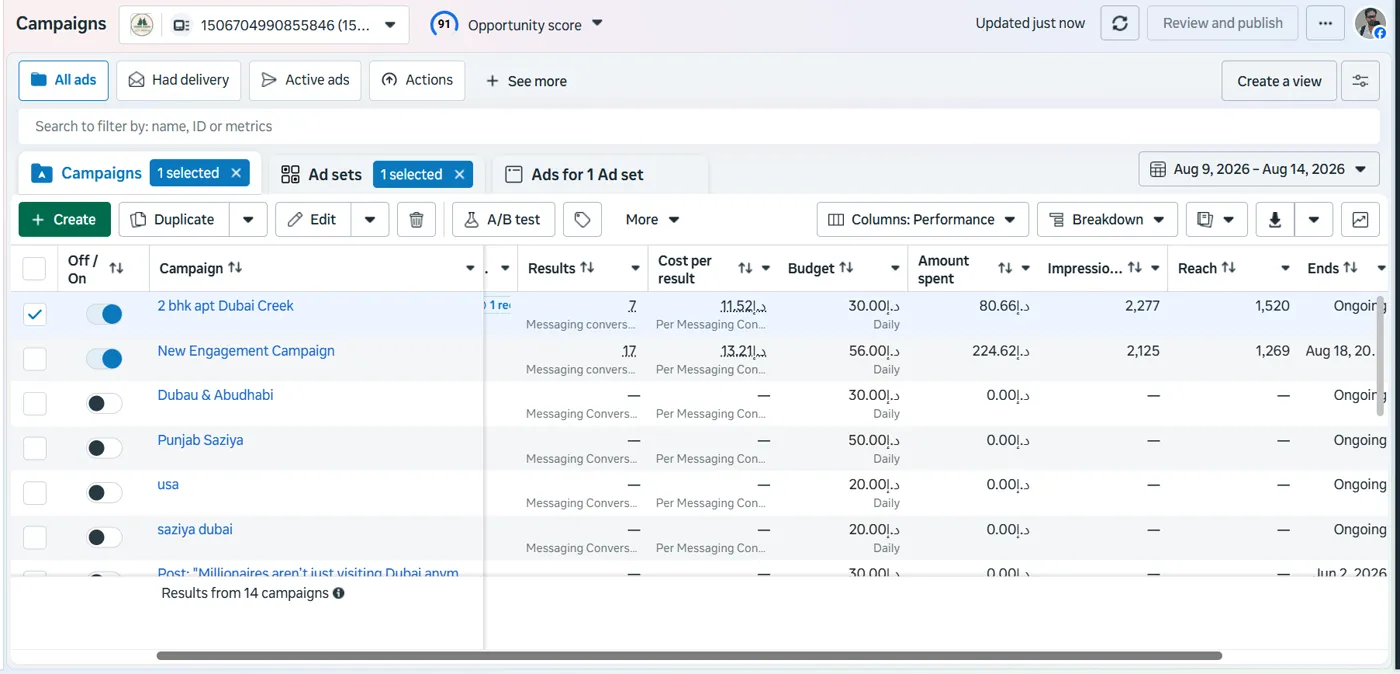Click See more views

coord(526,81)
